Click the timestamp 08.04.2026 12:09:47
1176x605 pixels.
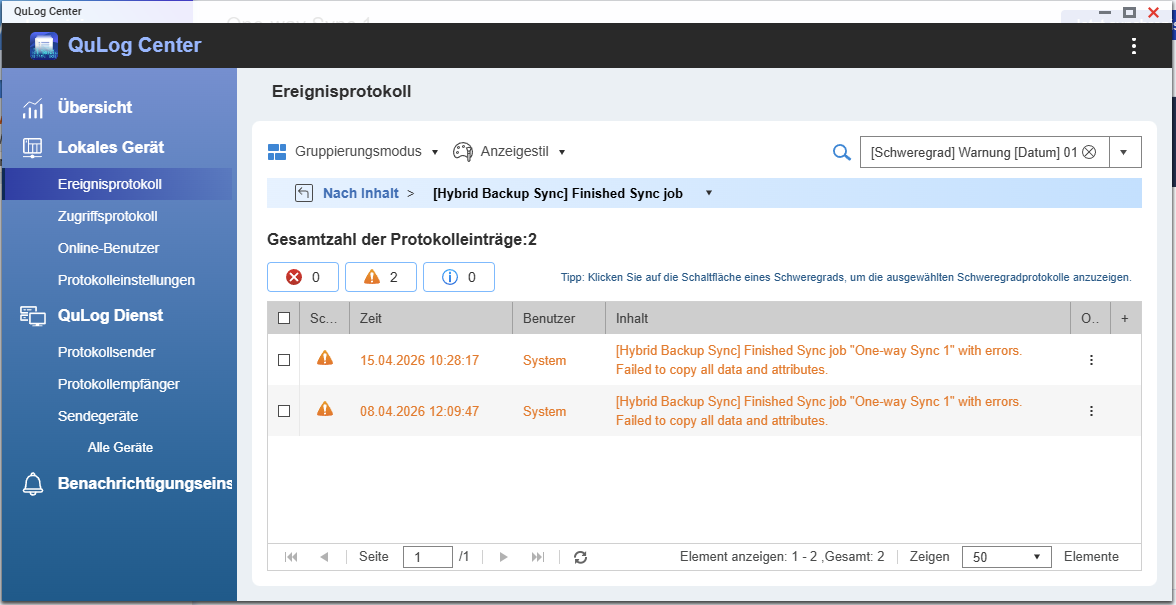(x=419, y=412)
